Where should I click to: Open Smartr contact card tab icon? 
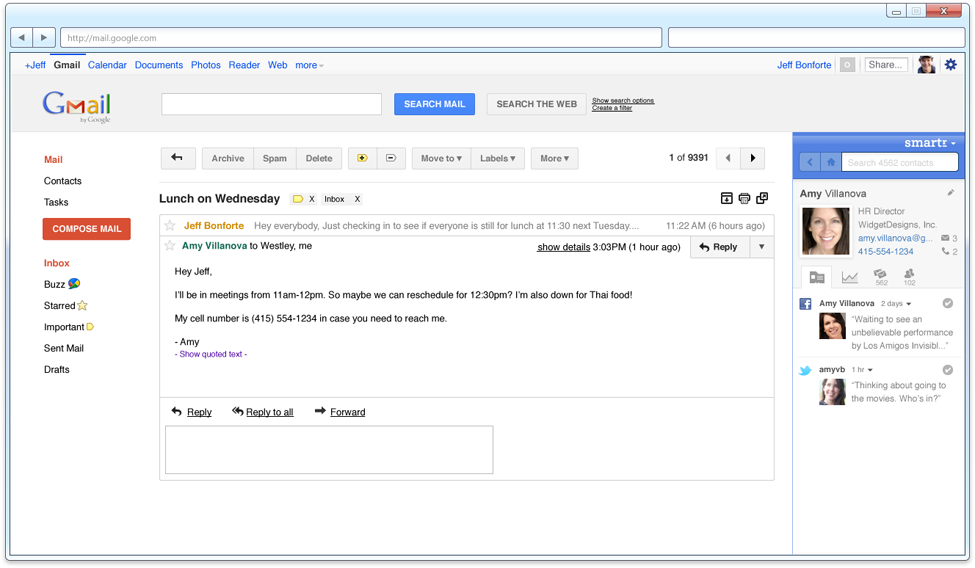point(817,277)
